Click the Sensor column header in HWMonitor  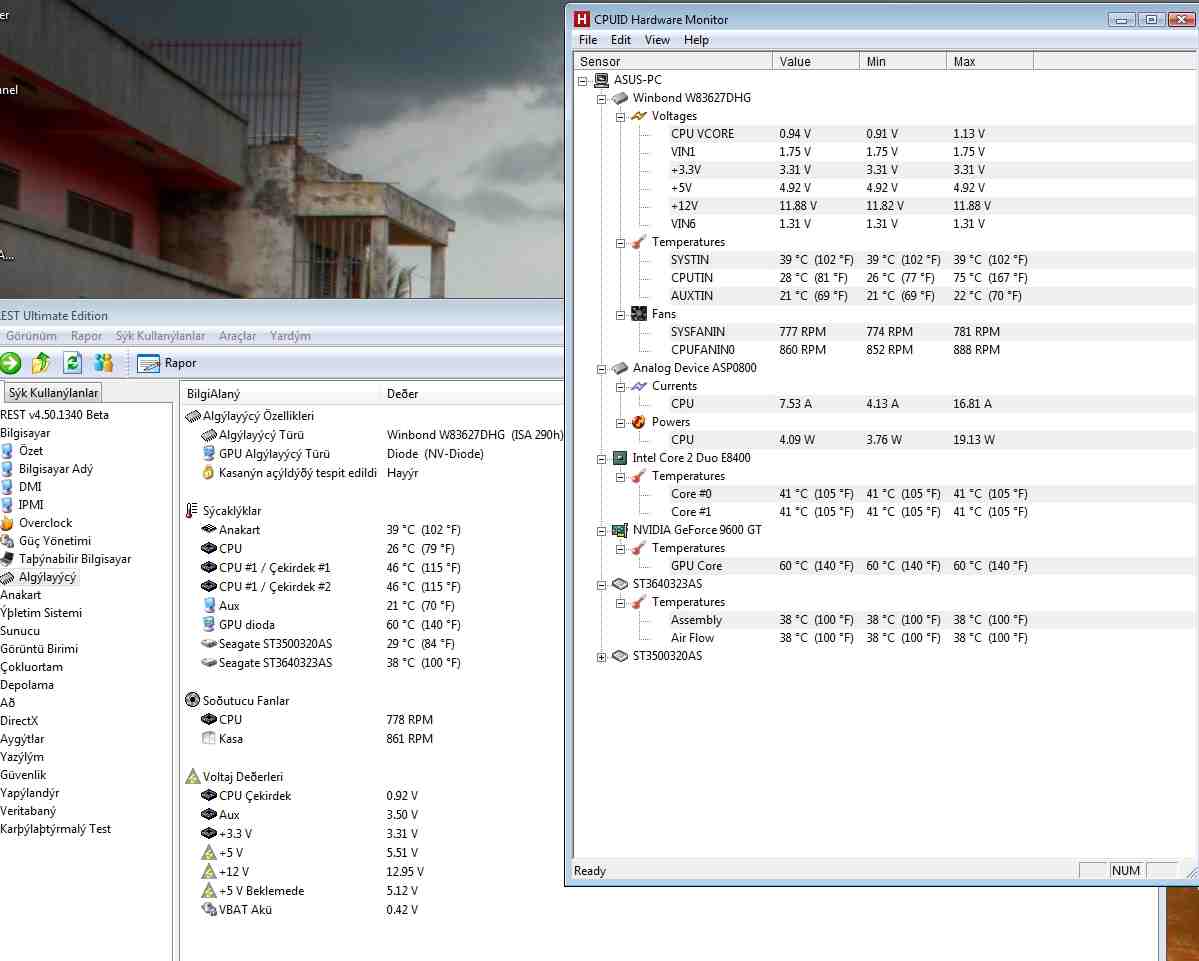(673, 61)
